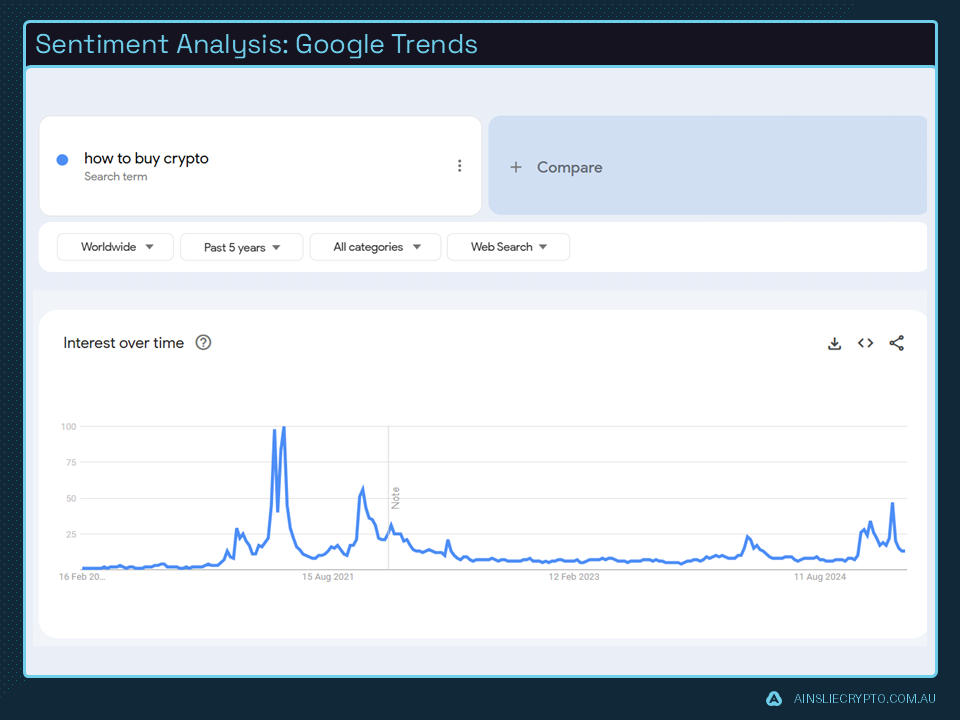This screenshot has width=960, height=720.
Task: Open the three-dot menu for the search term
Action: pos(459,165)
